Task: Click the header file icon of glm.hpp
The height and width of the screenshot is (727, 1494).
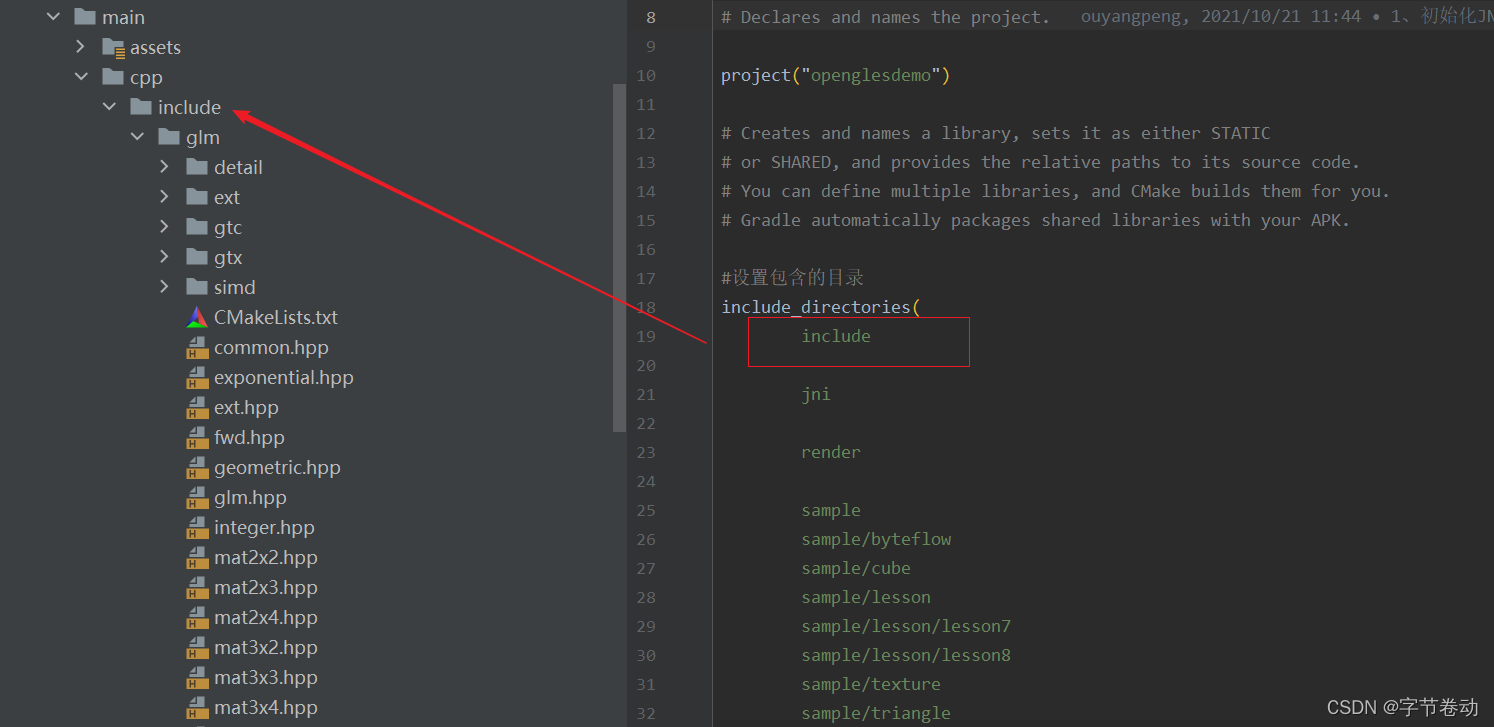Action: tap(197, 497)
